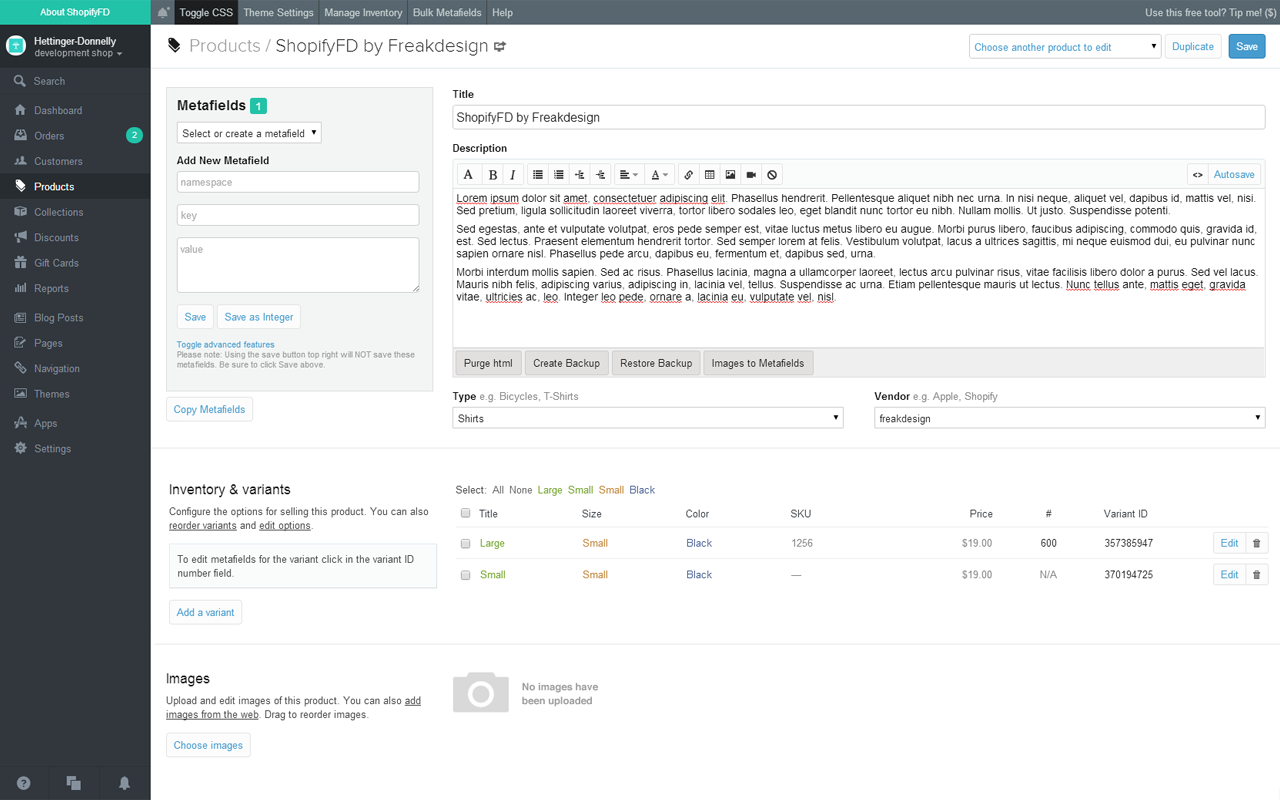Image resolution: width=1280 pixels, height=800 pixels.
Task: Click the bulleted list icon
Action: click(538, 175)
